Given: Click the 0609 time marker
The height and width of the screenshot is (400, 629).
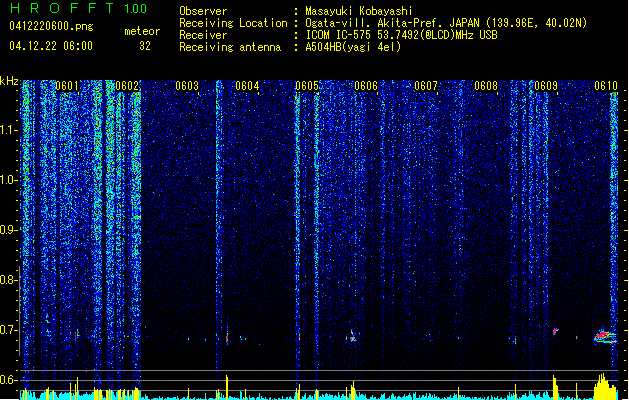Looking at the screenshot, I should click(x=546, y=86).
